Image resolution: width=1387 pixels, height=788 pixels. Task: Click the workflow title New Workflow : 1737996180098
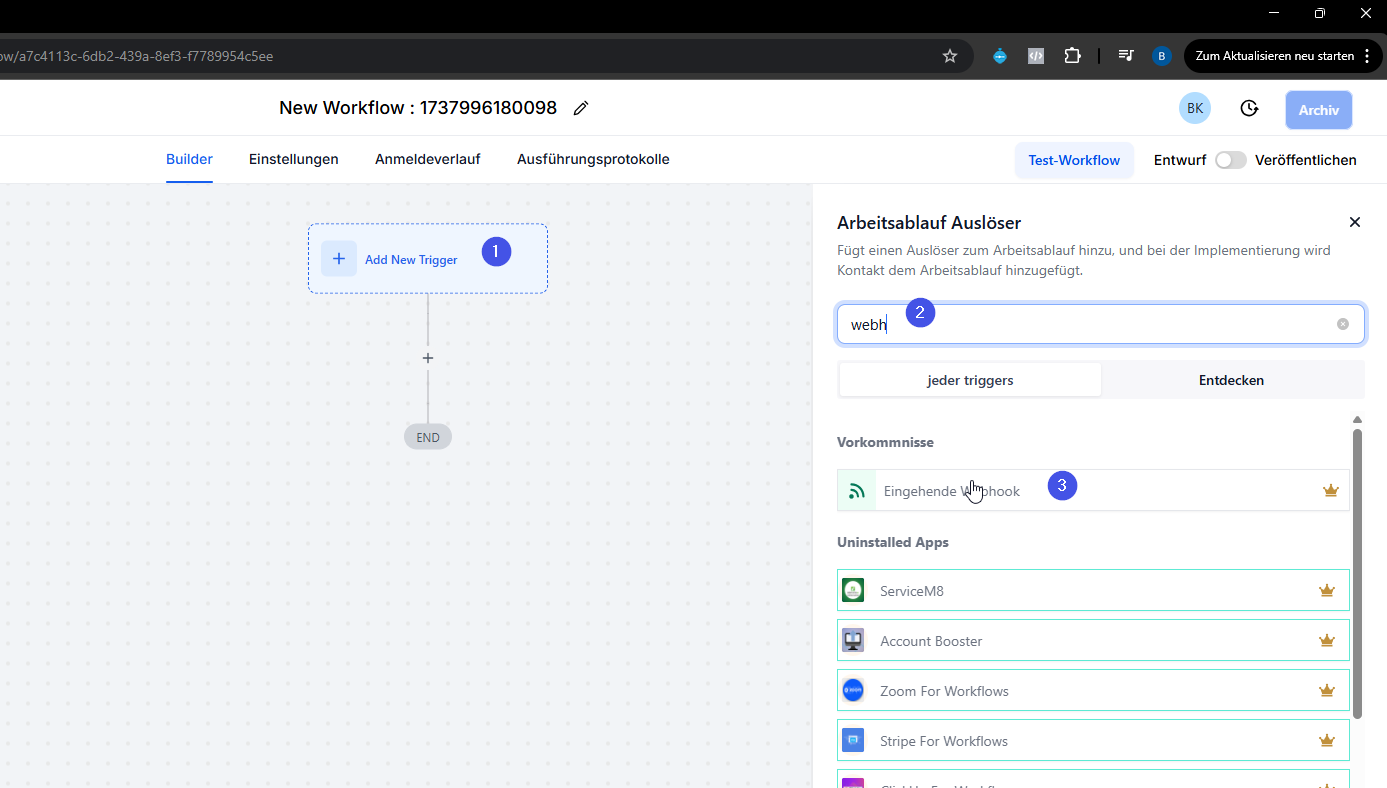point(418,108)
